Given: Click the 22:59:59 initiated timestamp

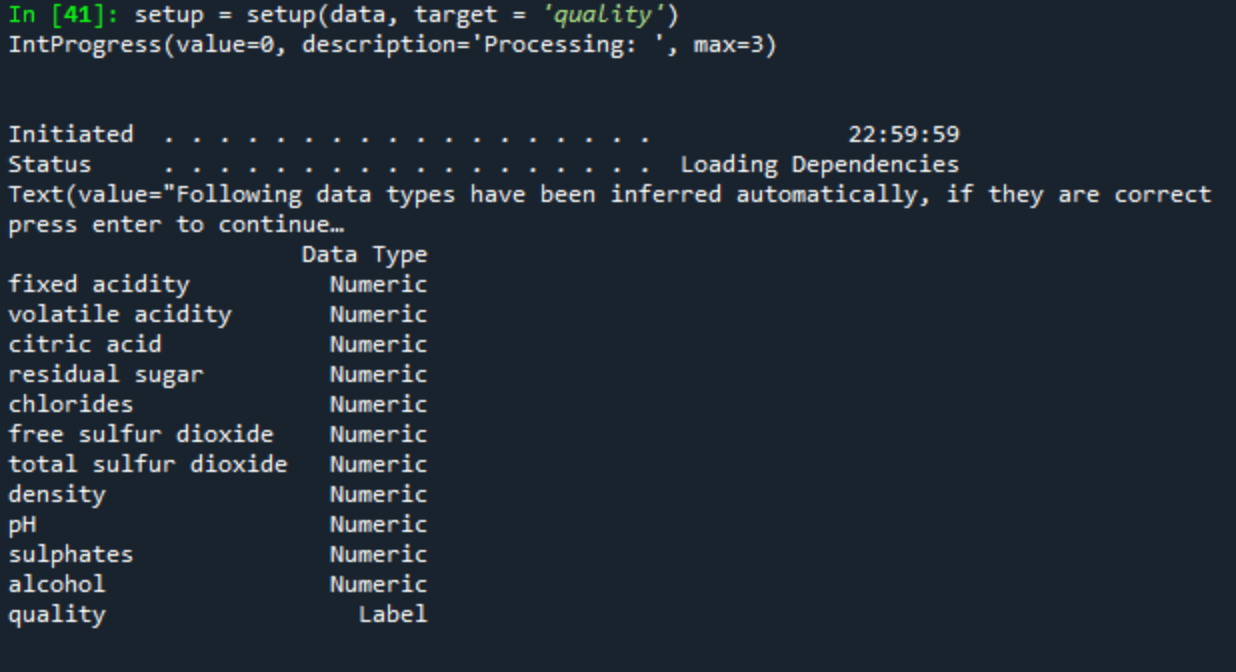Looking at the screenshot, I should (x=903, y=135).
